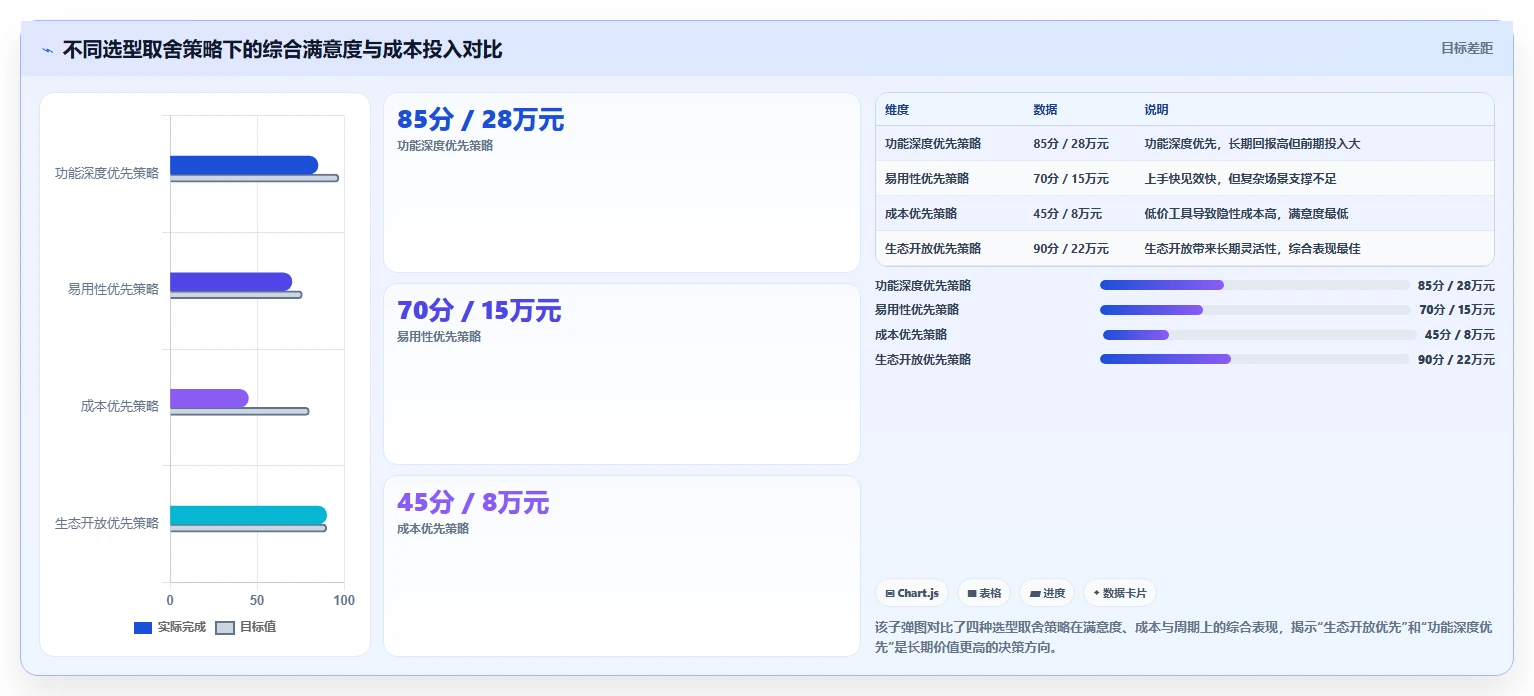Click table data cell 45分 / 8万元
This screenshot has height=696, width=1534.
1067,214
